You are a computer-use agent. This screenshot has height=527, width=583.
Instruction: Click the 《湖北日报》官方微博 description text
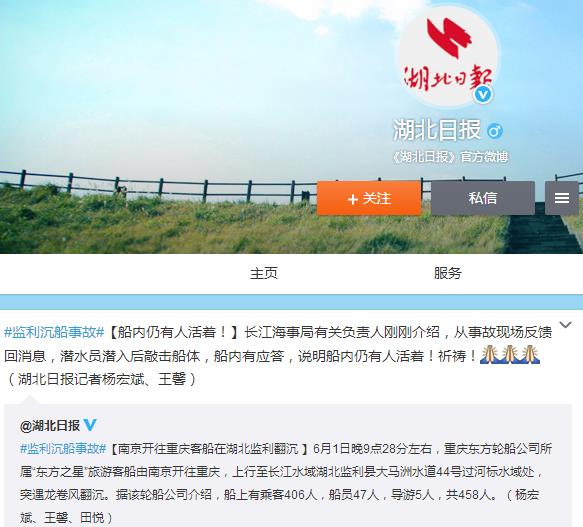450,157
